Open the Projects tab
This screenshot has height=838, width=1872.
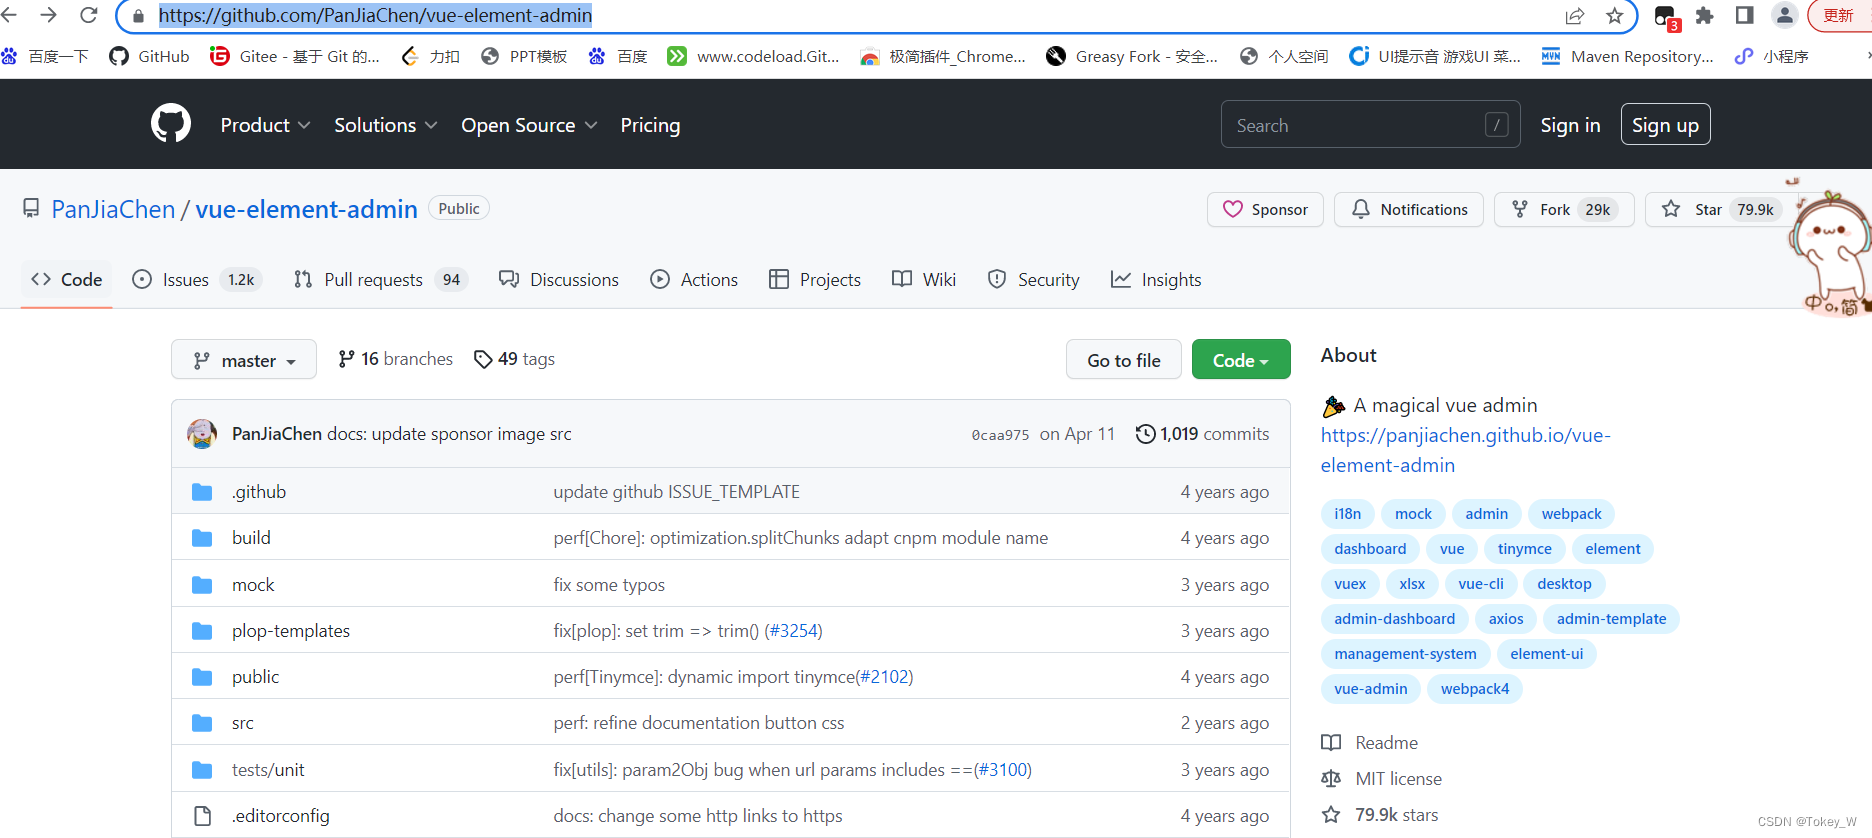814,280
